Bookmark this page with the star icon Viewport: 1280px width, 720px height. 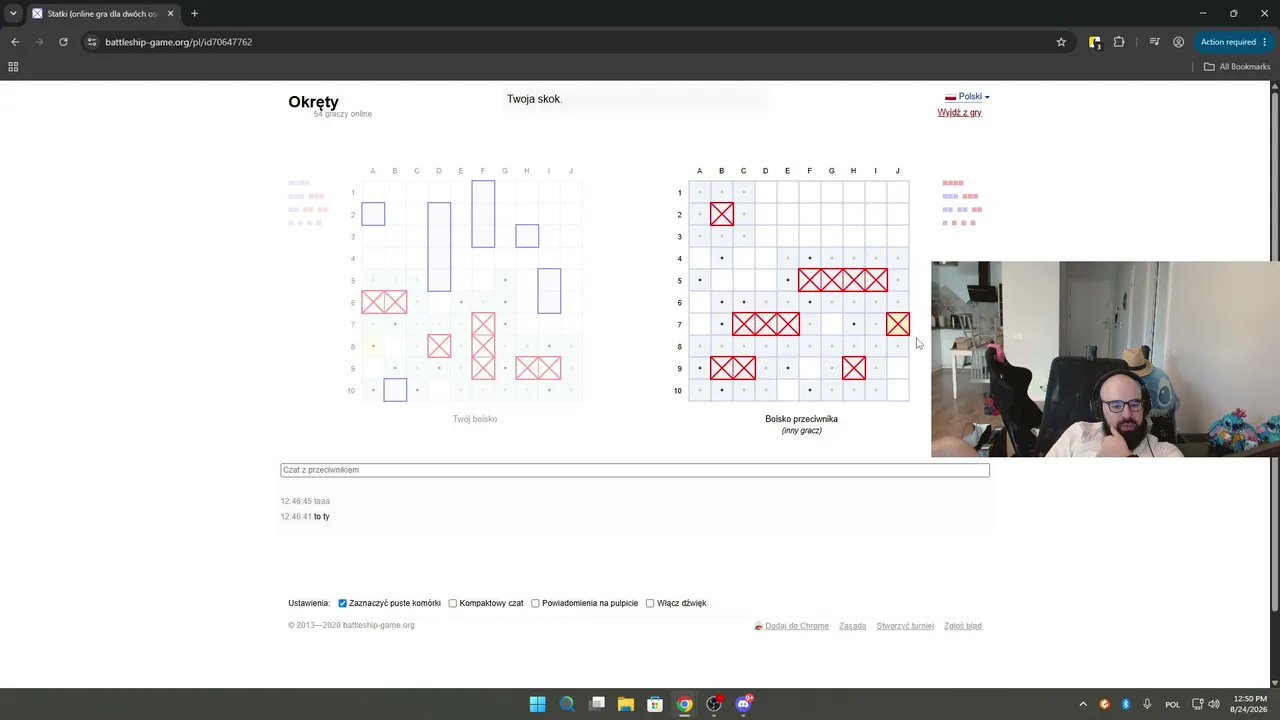tap(1061, 42)
